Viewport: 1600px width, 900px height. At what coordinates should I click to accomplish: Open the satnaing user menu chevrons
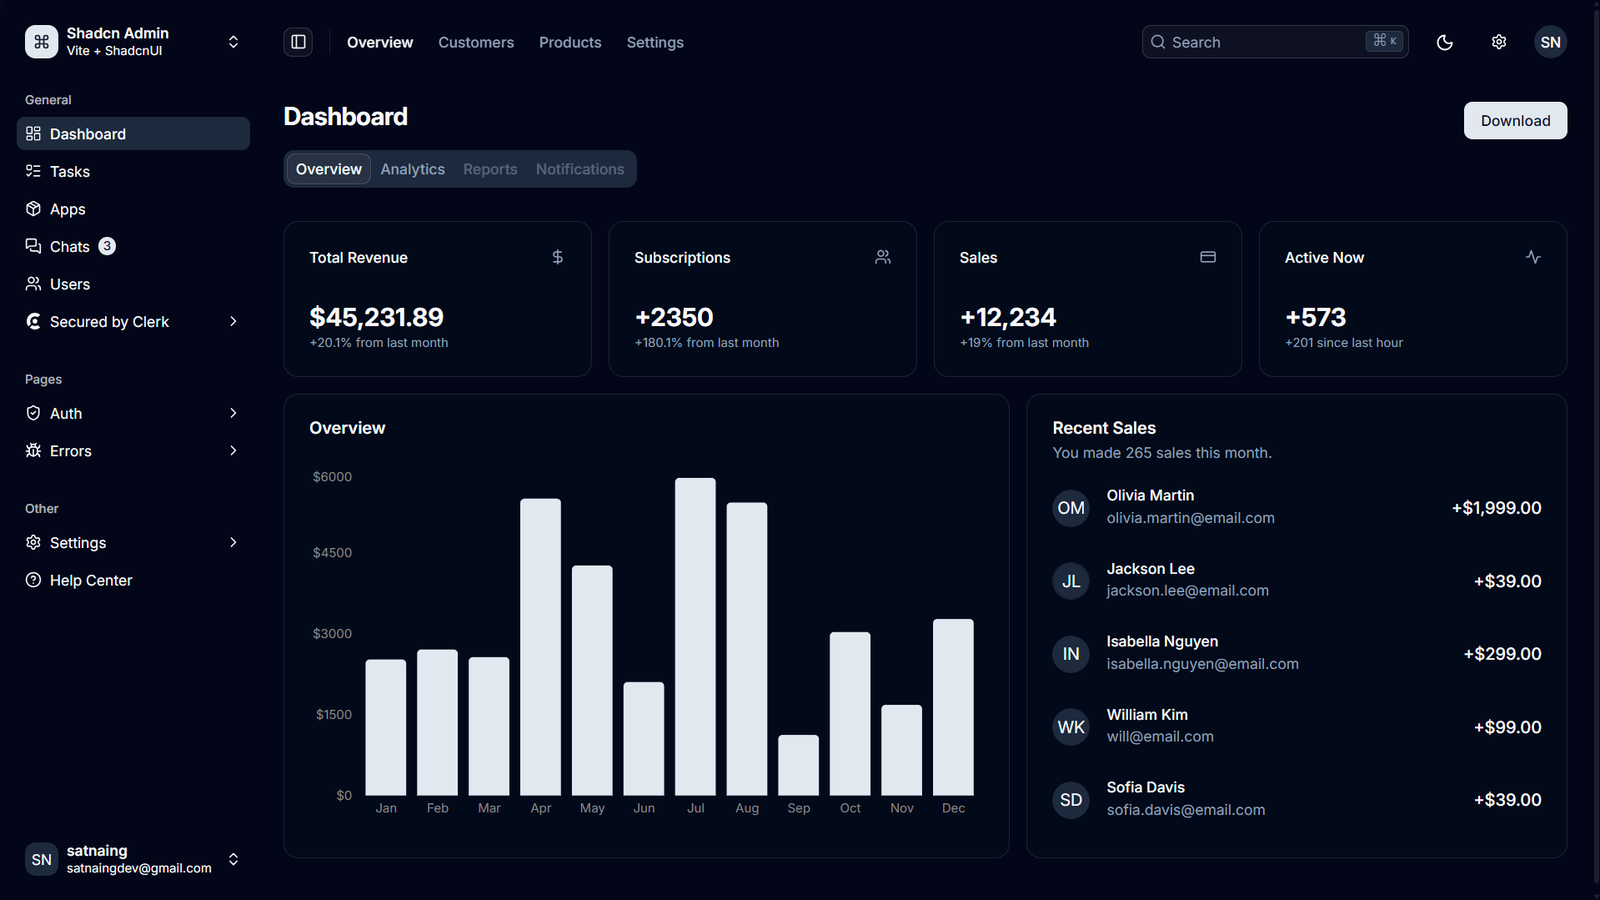click(233, 859)
